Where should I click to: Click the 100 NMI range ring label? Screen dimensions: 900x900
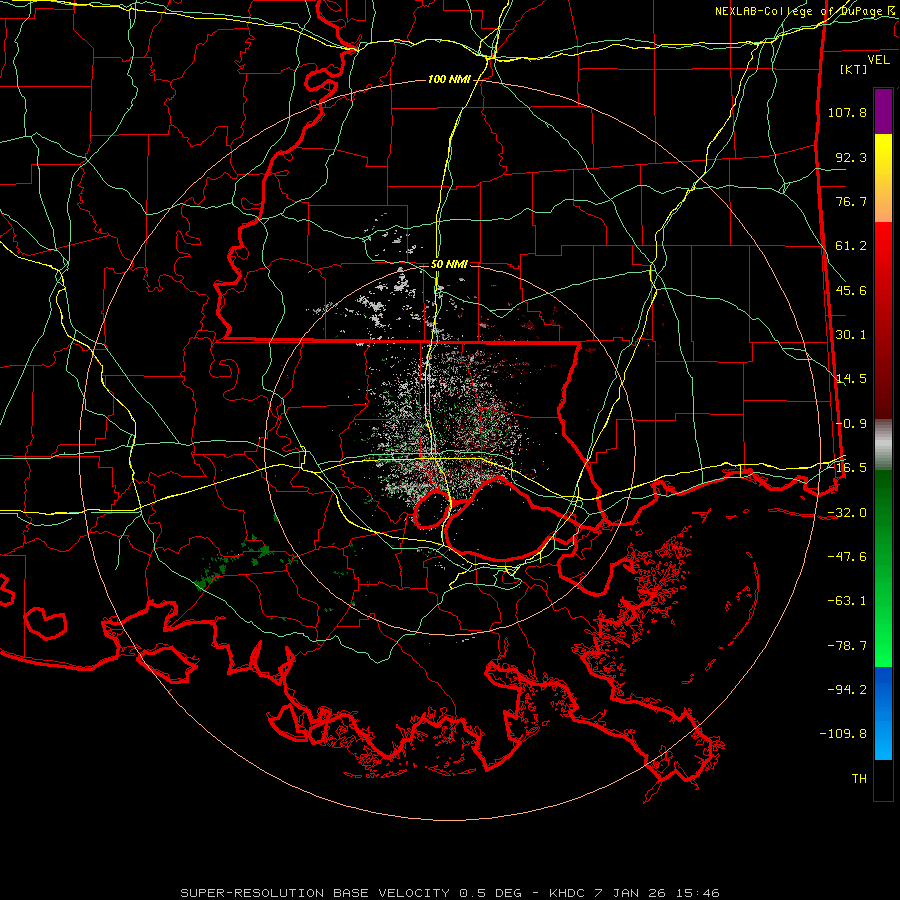point(449,79)
